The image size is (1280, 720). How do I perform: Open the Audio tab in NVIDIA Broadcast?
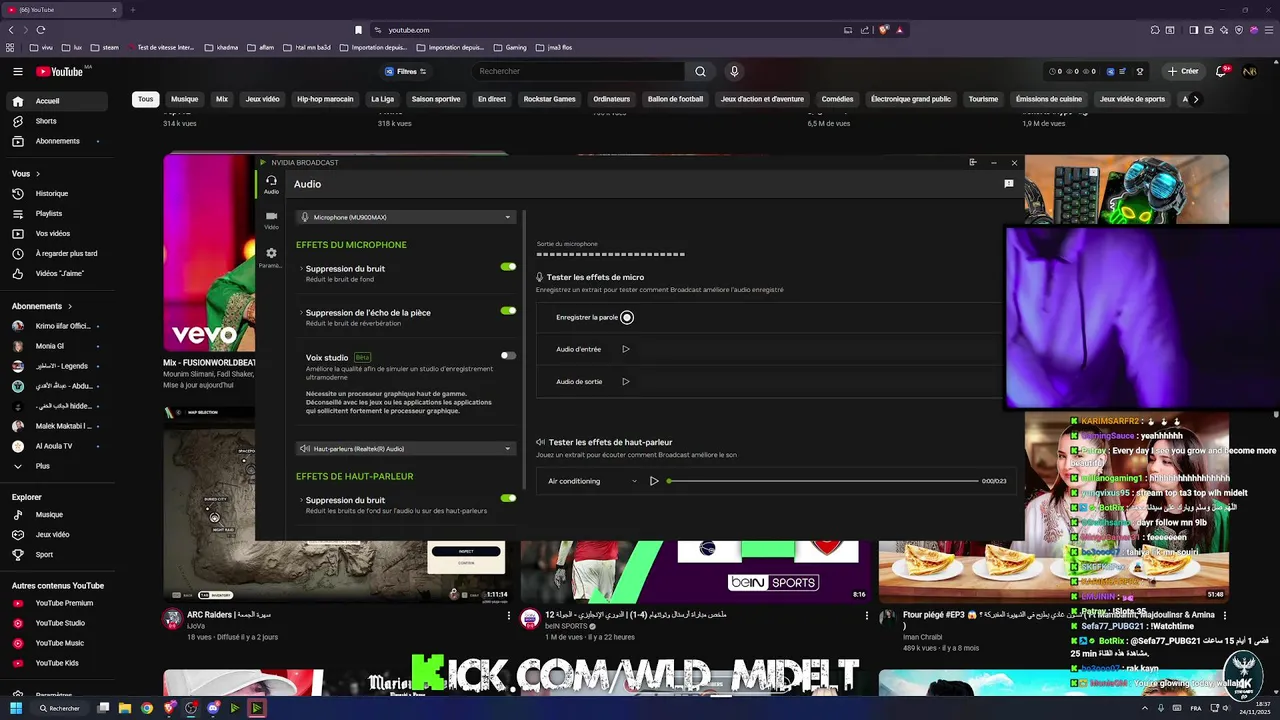pos(271,185)
